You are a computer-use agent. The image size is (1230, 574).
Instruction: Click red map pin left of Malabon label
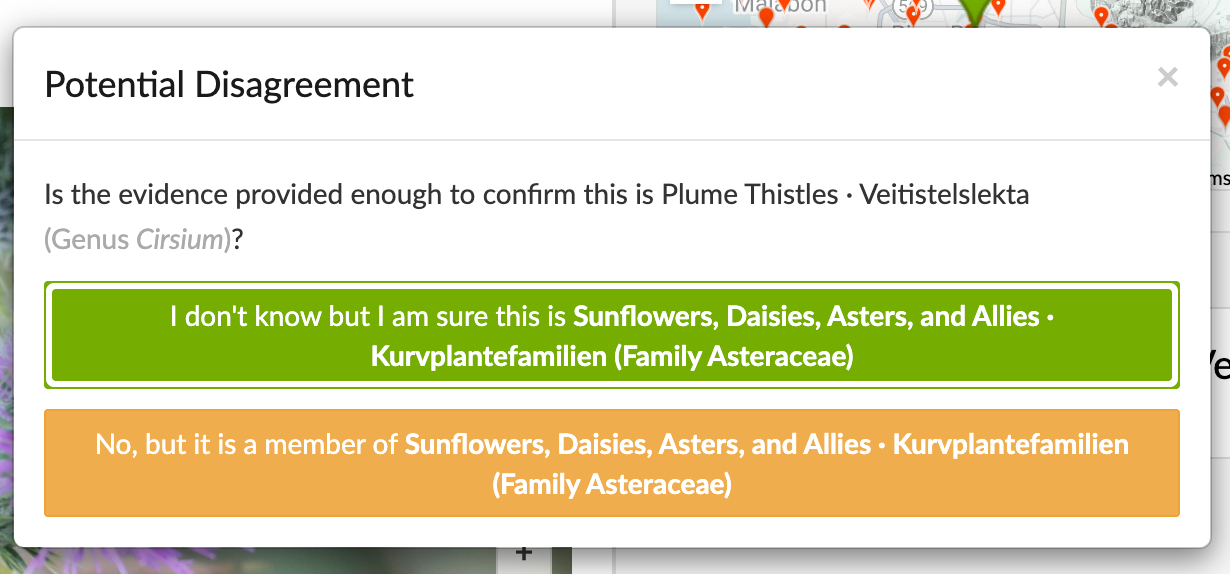(x=702, y=11)
